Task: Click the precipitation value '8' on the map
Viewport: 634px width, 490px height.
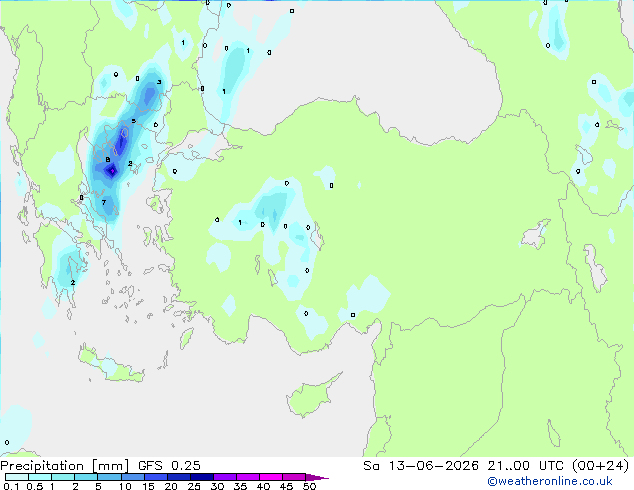Action: (x=108, y=160)
